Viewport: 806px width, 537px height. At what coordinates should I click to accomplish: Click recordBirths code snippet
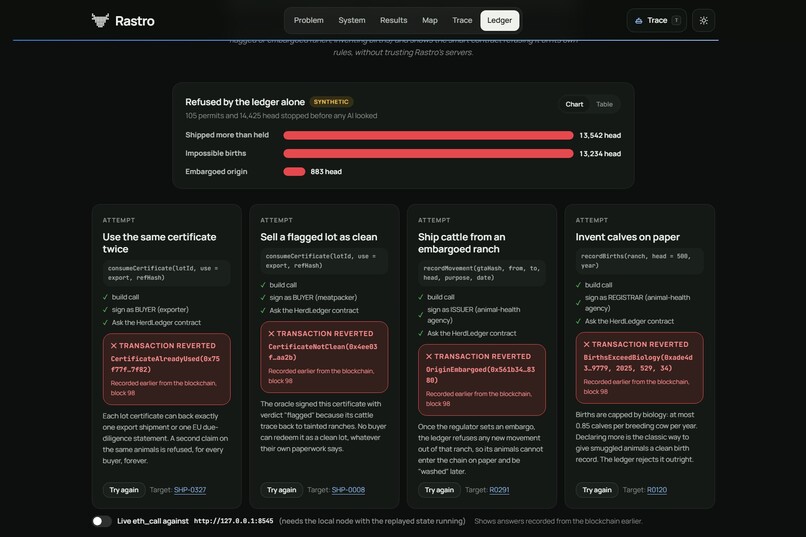coord(639,261)
